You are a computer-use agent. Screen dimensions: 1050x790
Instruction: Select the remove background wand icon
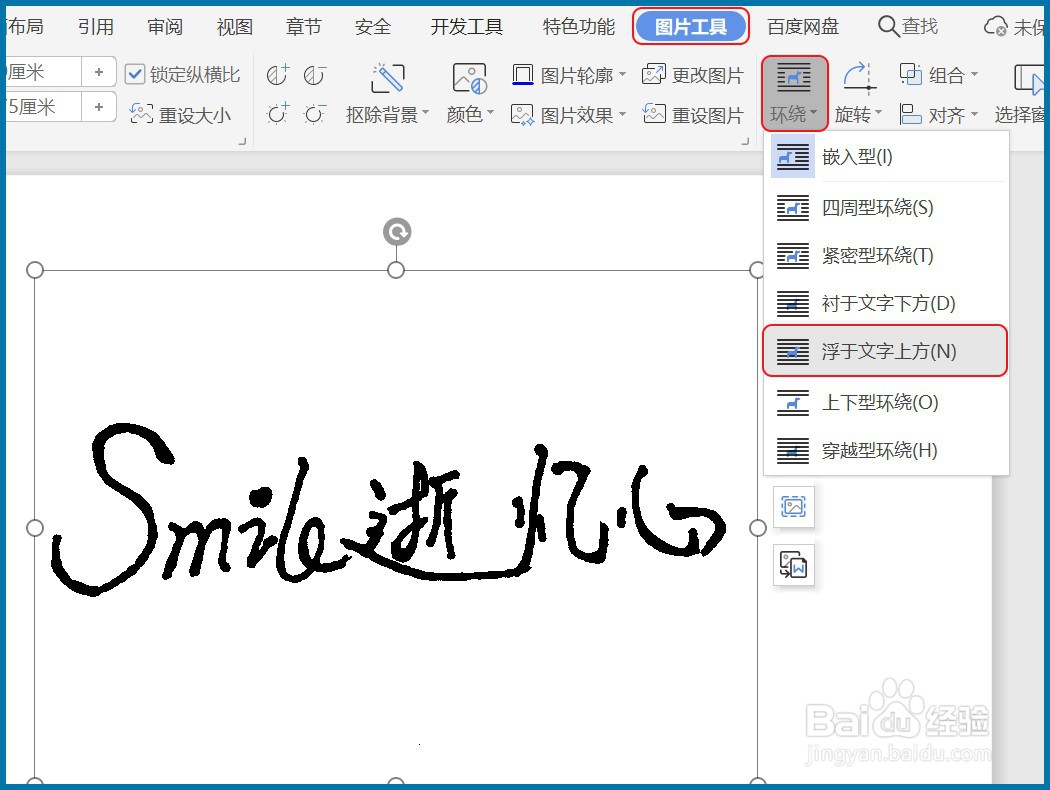tap(388, 78)
